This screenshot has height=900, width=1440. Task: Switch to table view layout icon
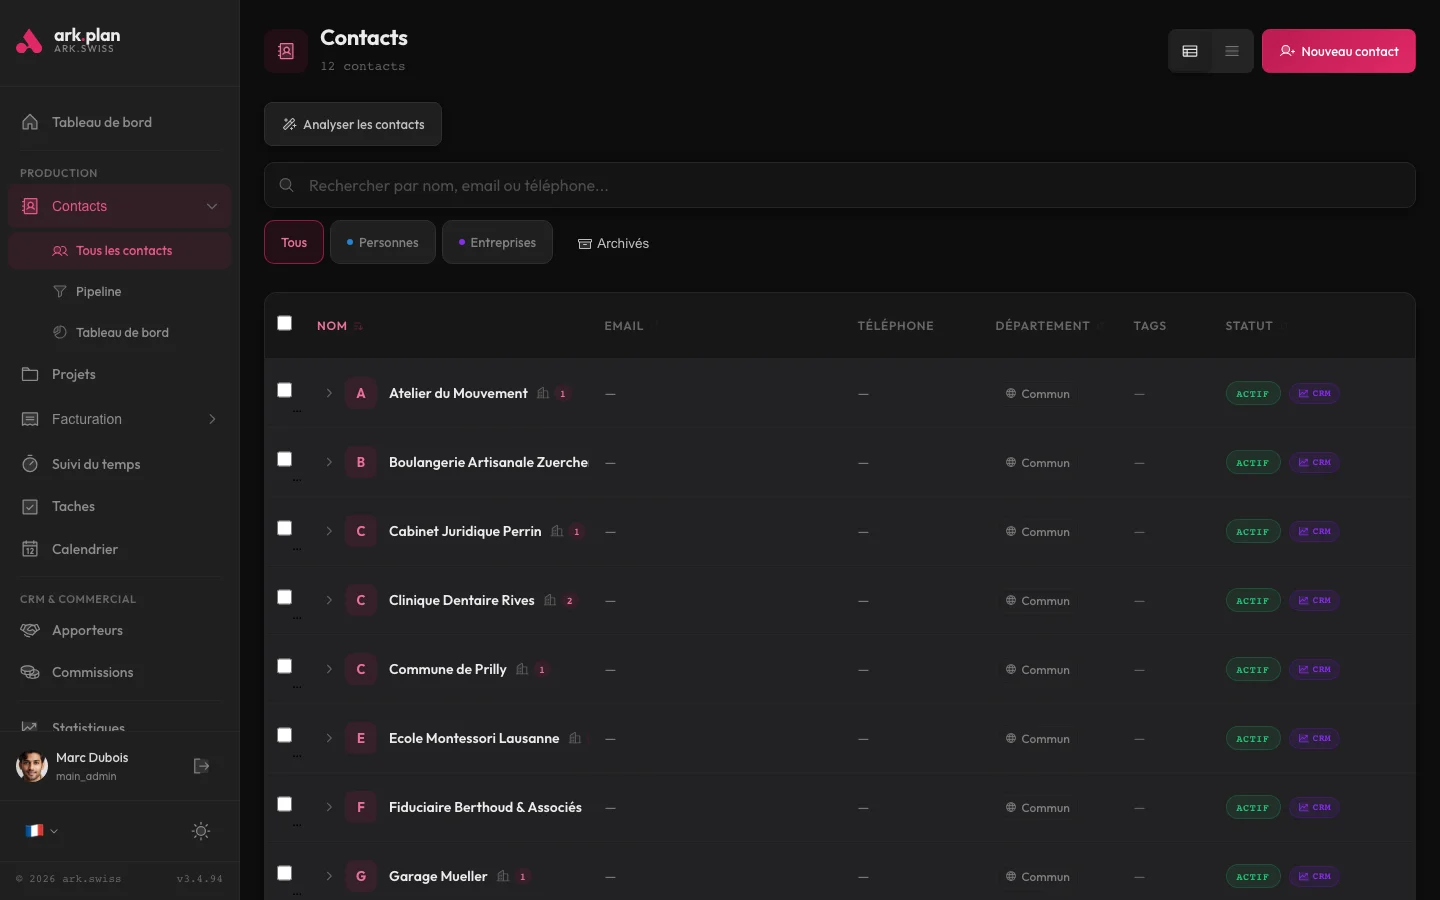pos(1190,51)
